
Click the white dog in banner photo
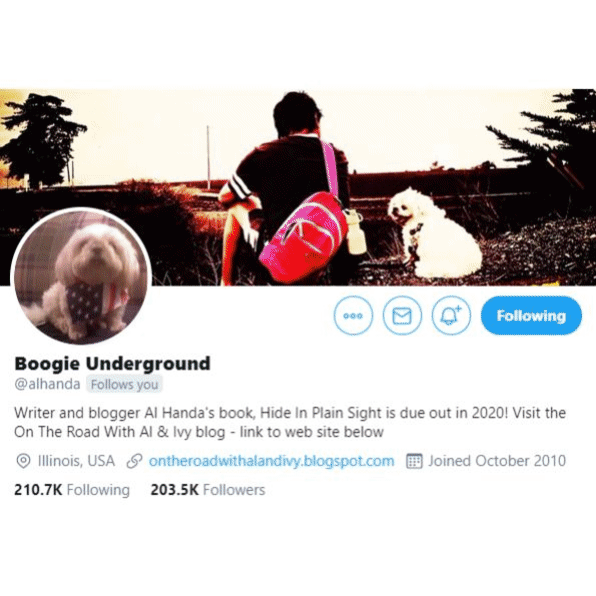point(433,234)
